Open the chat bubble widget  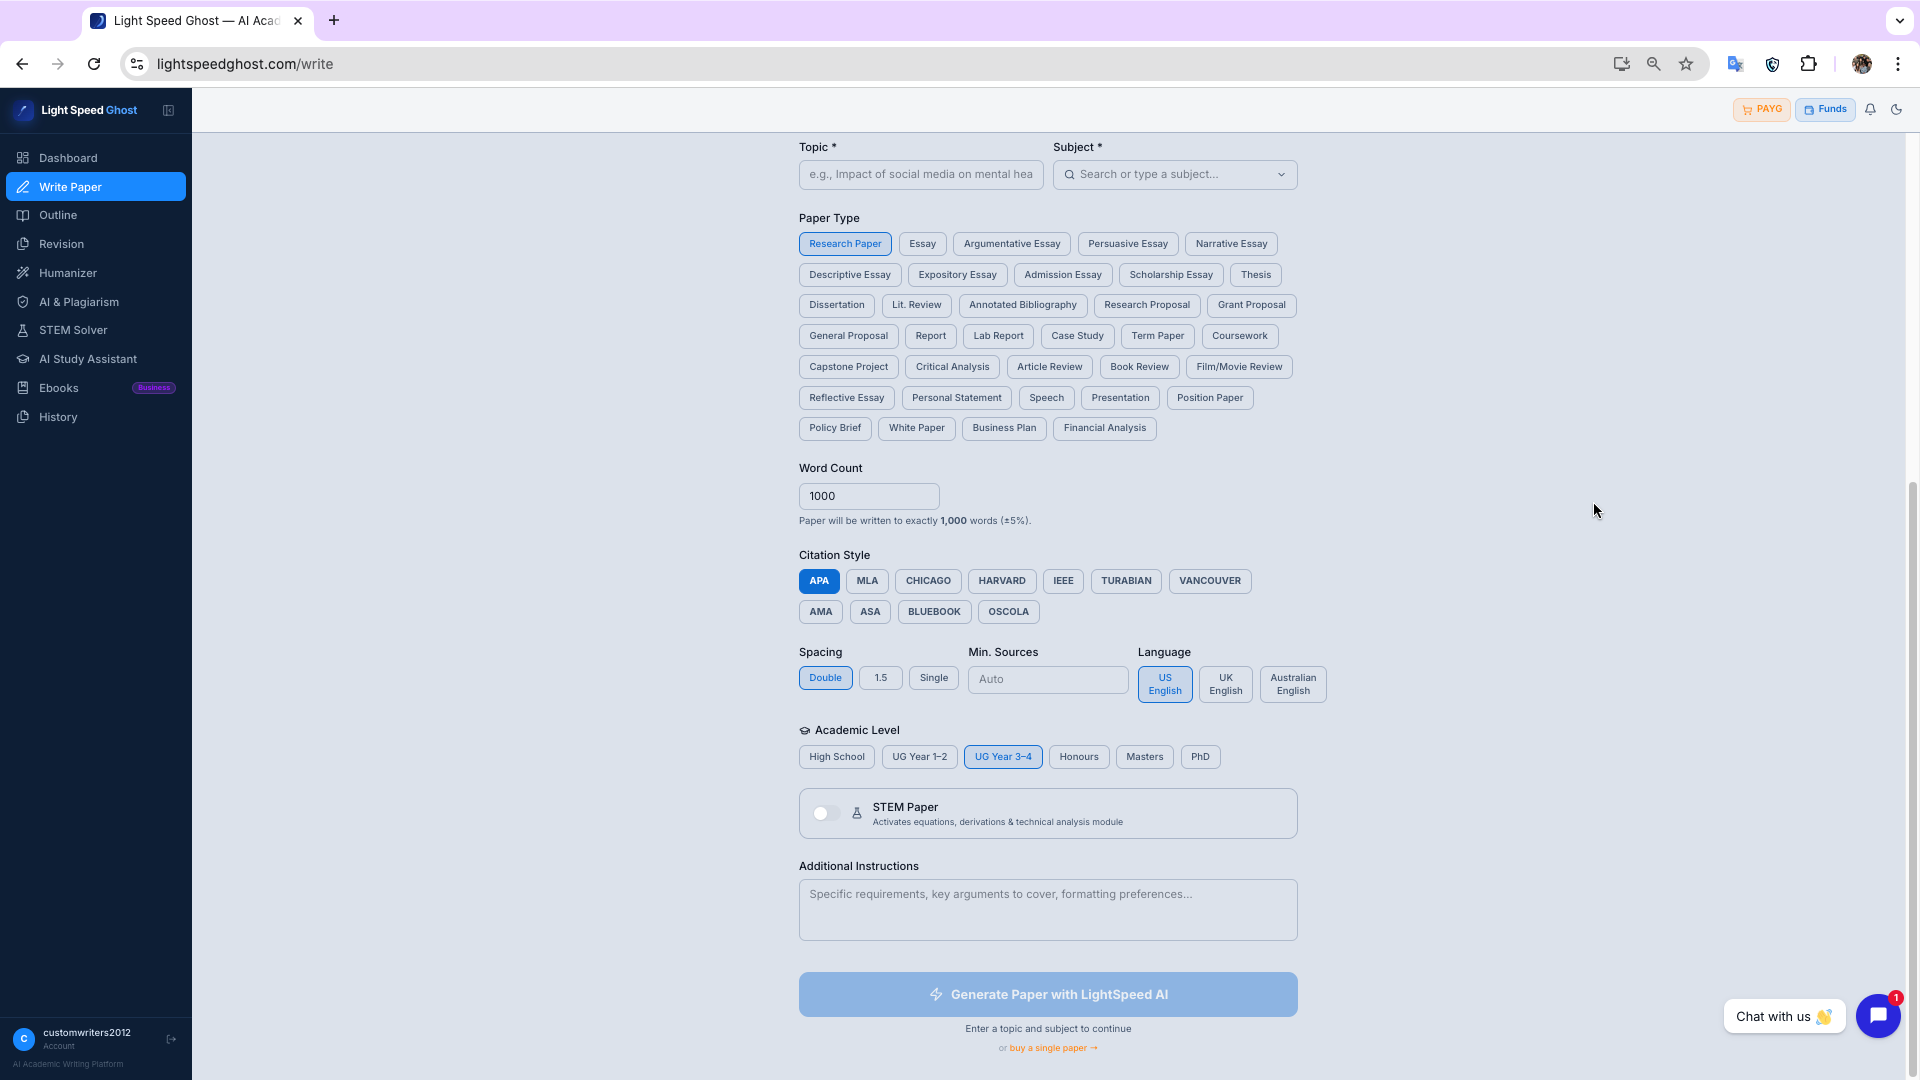(x=1878, y=1016)
